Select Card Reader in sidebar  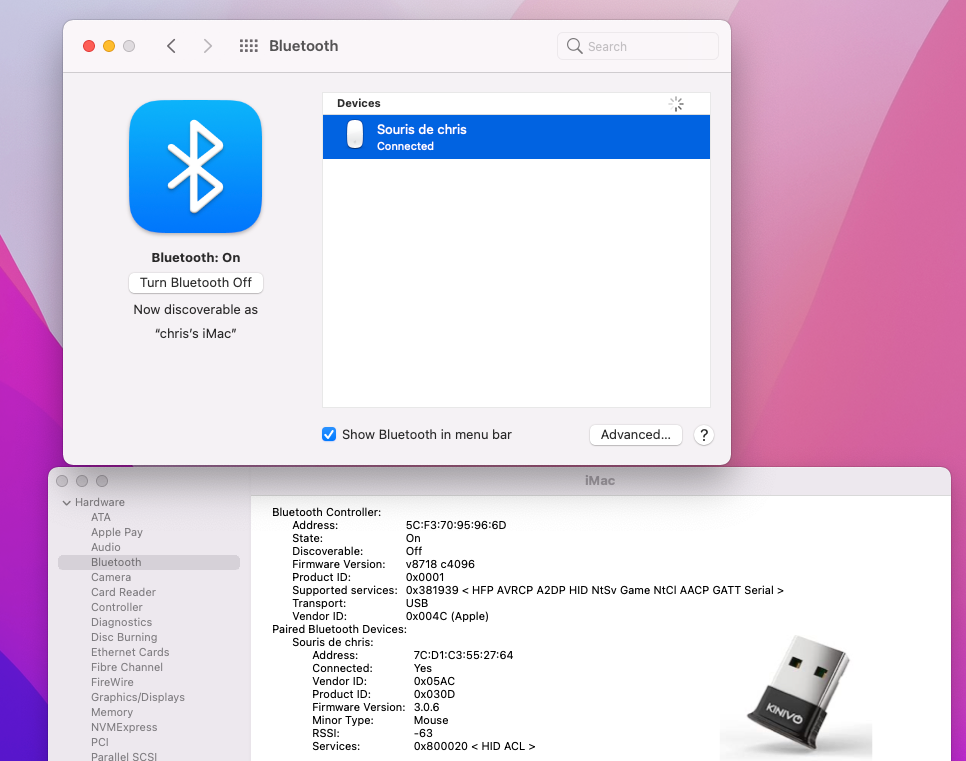[x=123, y=592]
